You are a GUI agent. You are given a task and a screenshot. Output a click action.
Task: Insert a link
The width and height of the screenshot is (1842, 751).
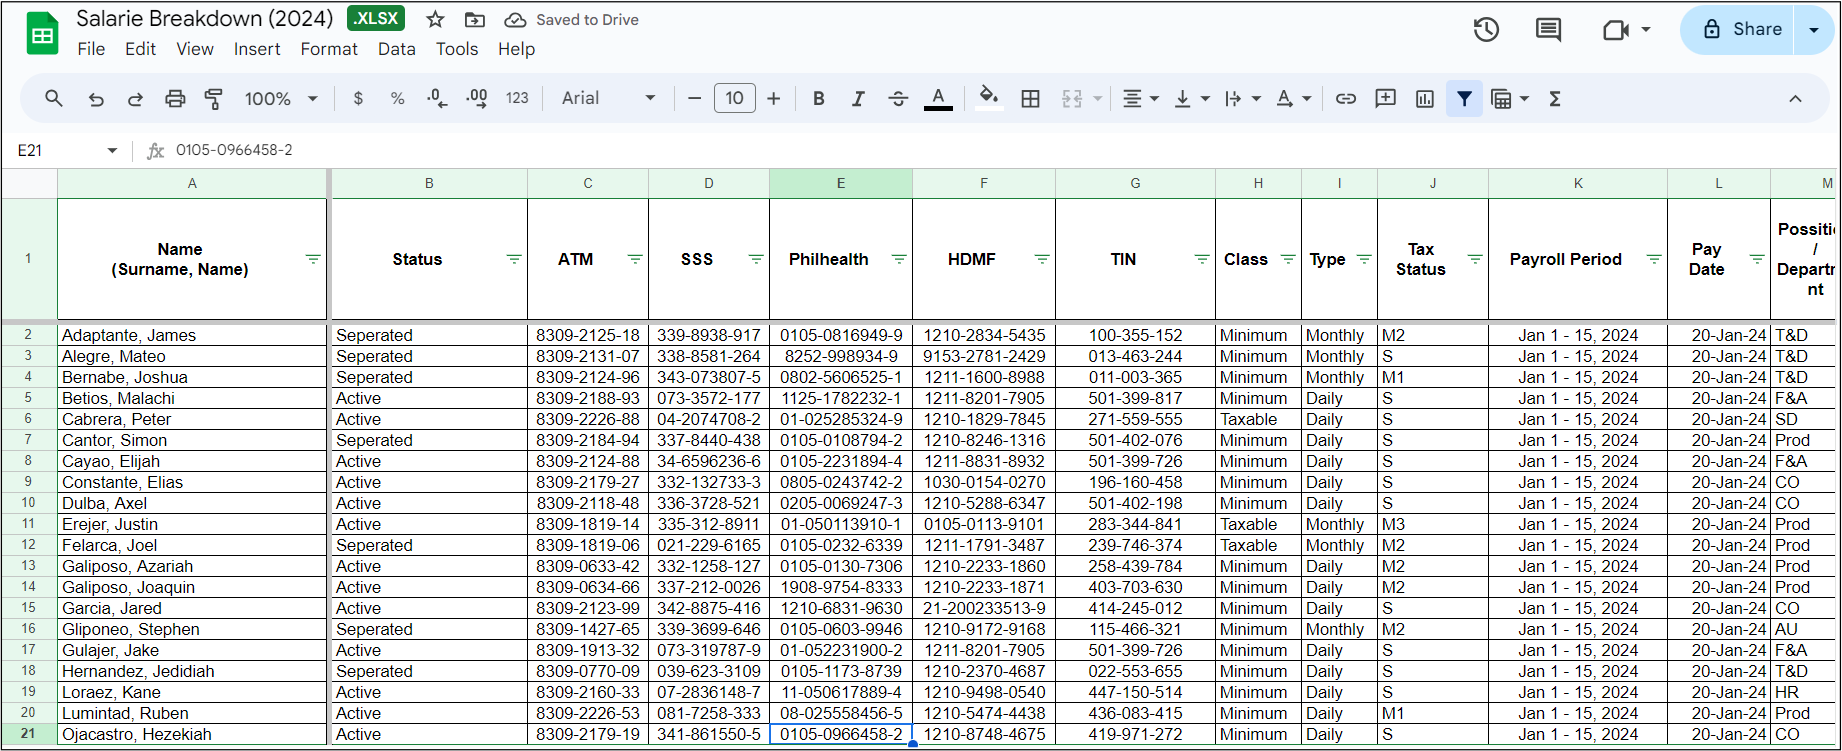1346,98
